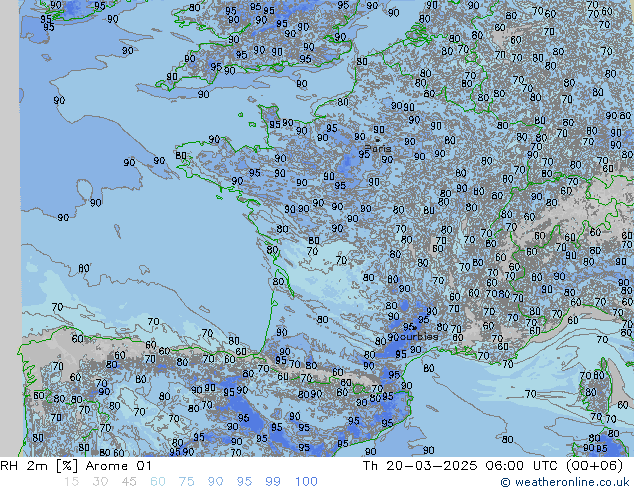Image resolution: width=634 pixels, height=490 pixels.
Task: Select the legend value 95 in bottom scale
Action: [244, 482]
